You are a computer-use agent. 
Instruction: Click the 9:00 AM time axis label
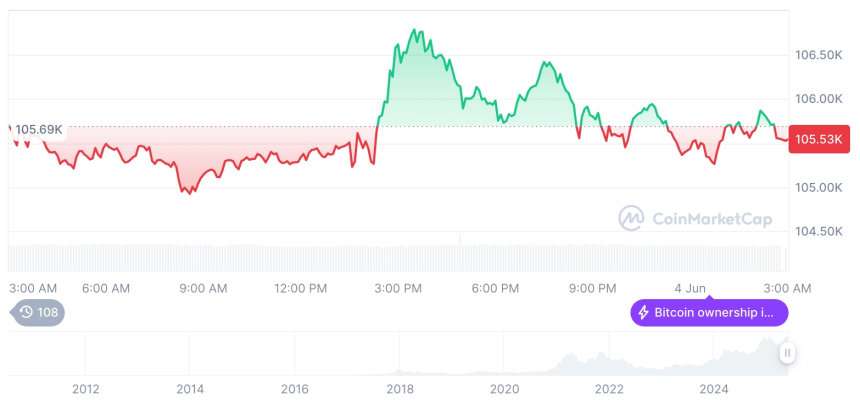(x=203, y=288)
